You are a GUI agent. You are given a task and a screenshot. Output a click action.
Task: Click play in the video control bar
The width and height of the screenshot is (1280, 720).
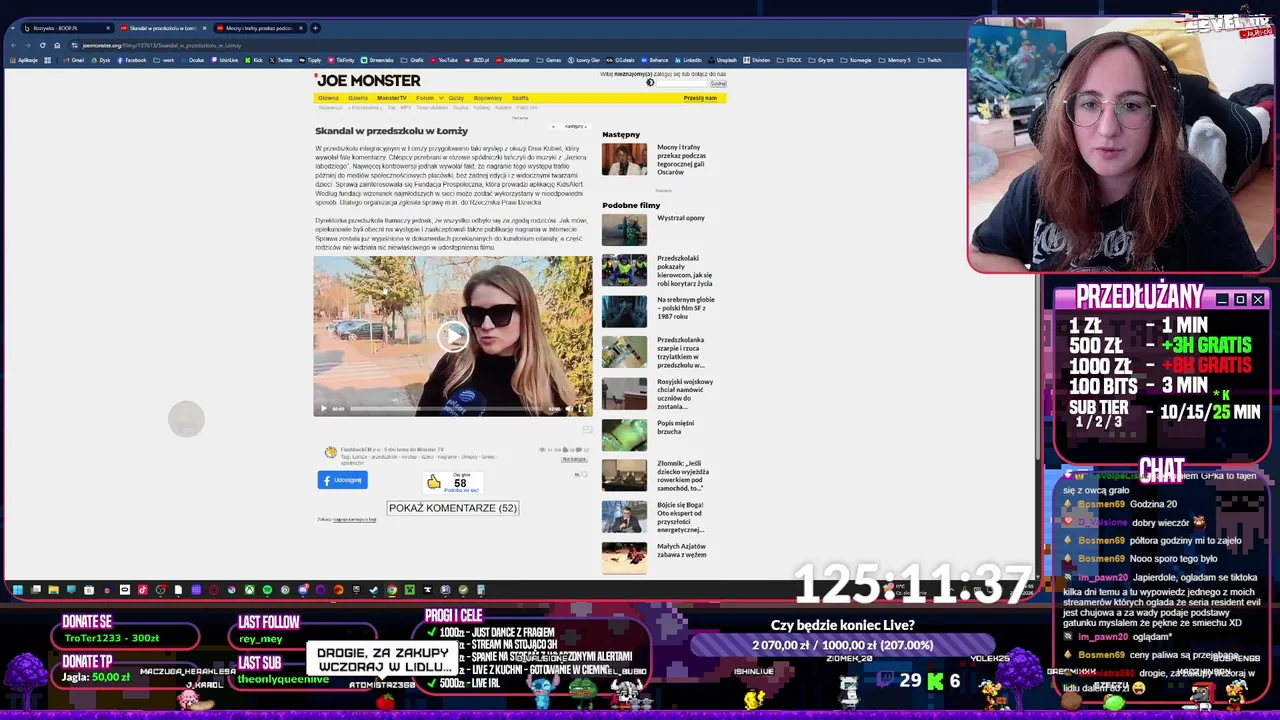click(x=323, y=408)
